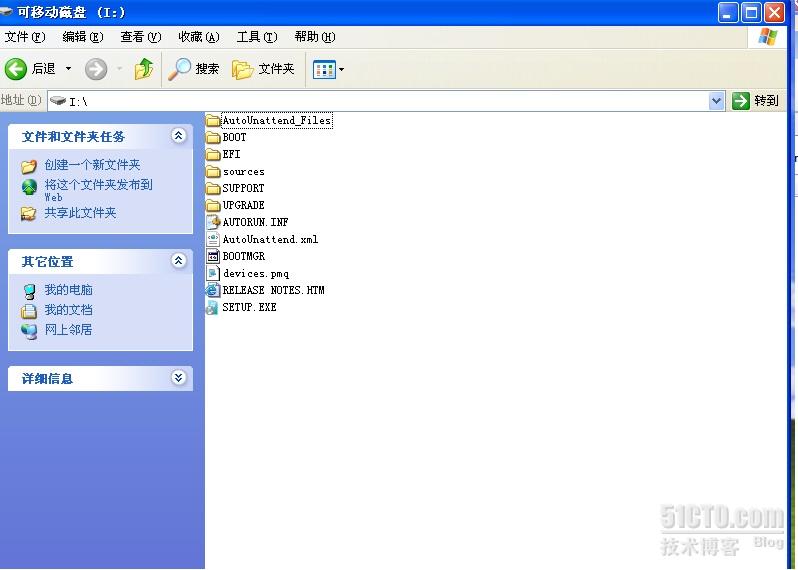Select the devices.pmq file icon

point(213,273)
